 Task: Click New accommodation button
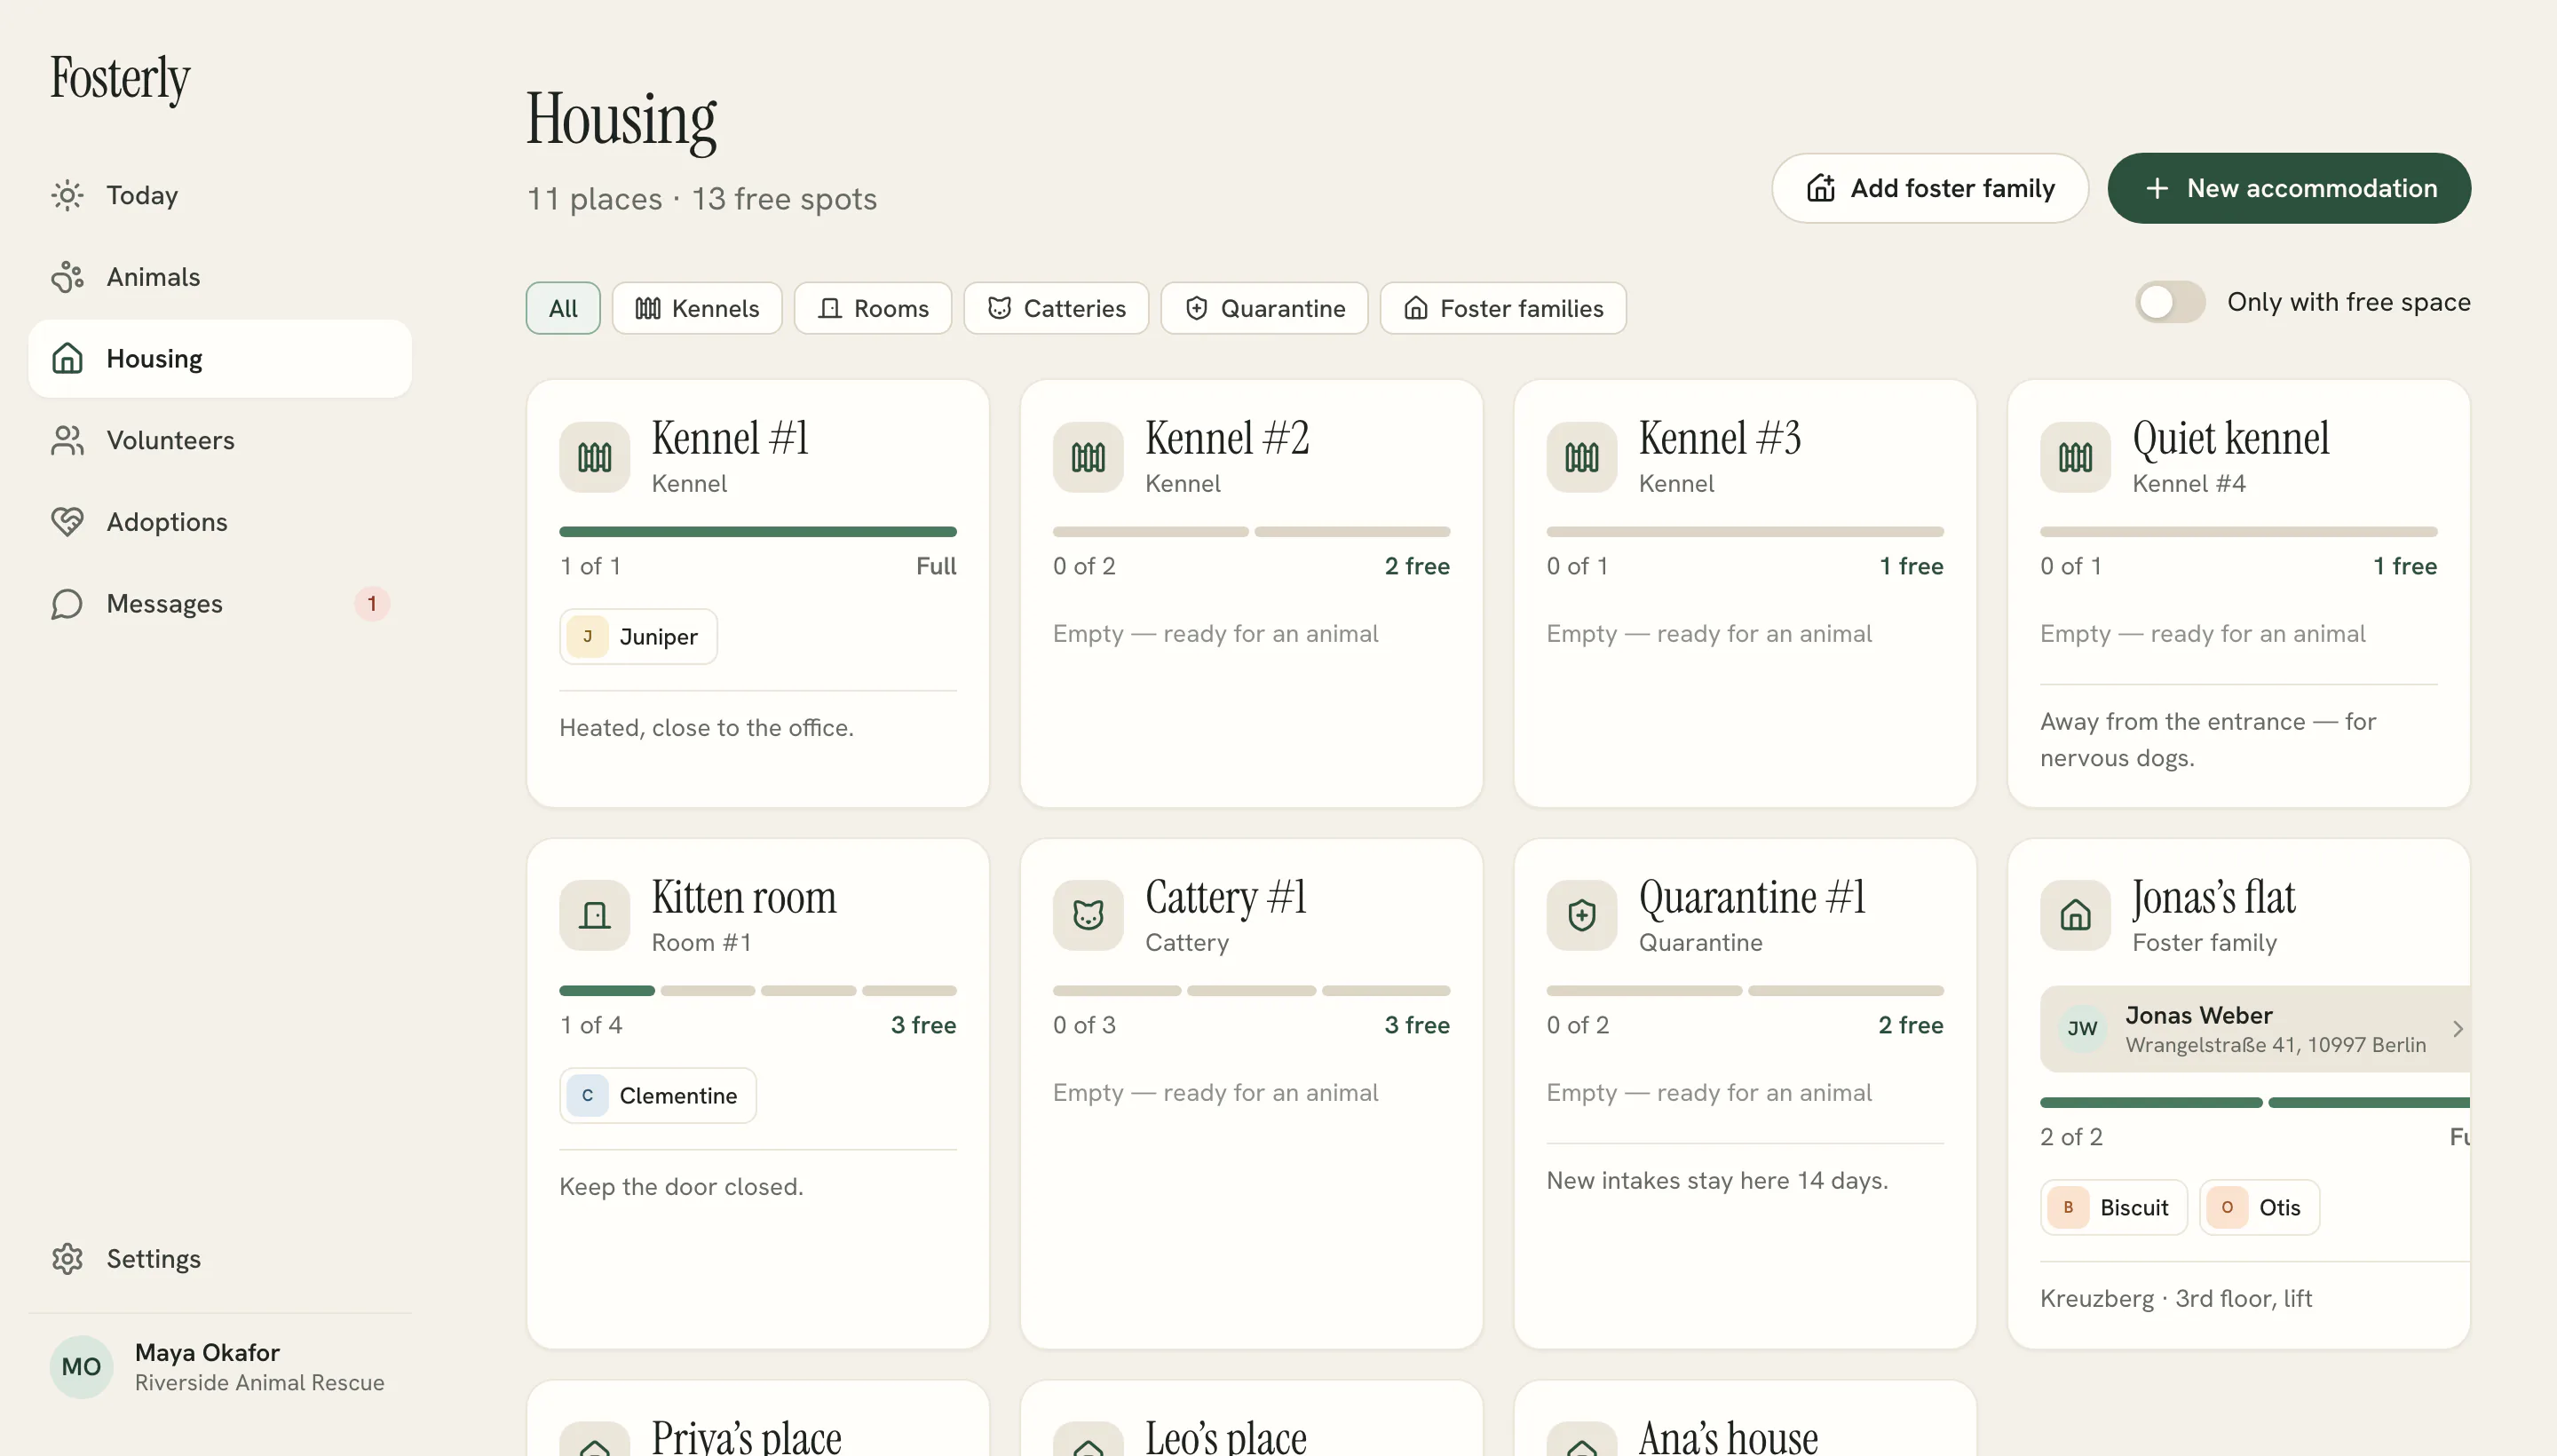pyautogui.click(x=2289, y=188)
